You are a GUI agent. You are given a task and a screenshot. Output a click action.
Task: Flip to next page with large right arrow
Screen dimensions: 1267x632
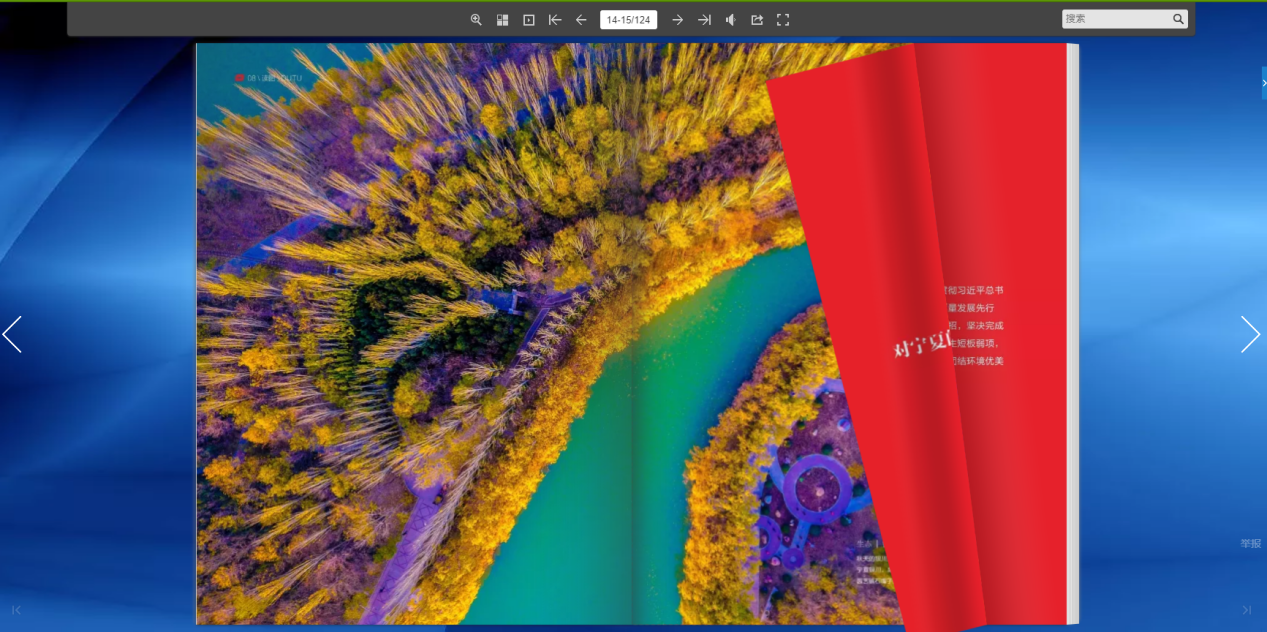(x=1251, y=335)
